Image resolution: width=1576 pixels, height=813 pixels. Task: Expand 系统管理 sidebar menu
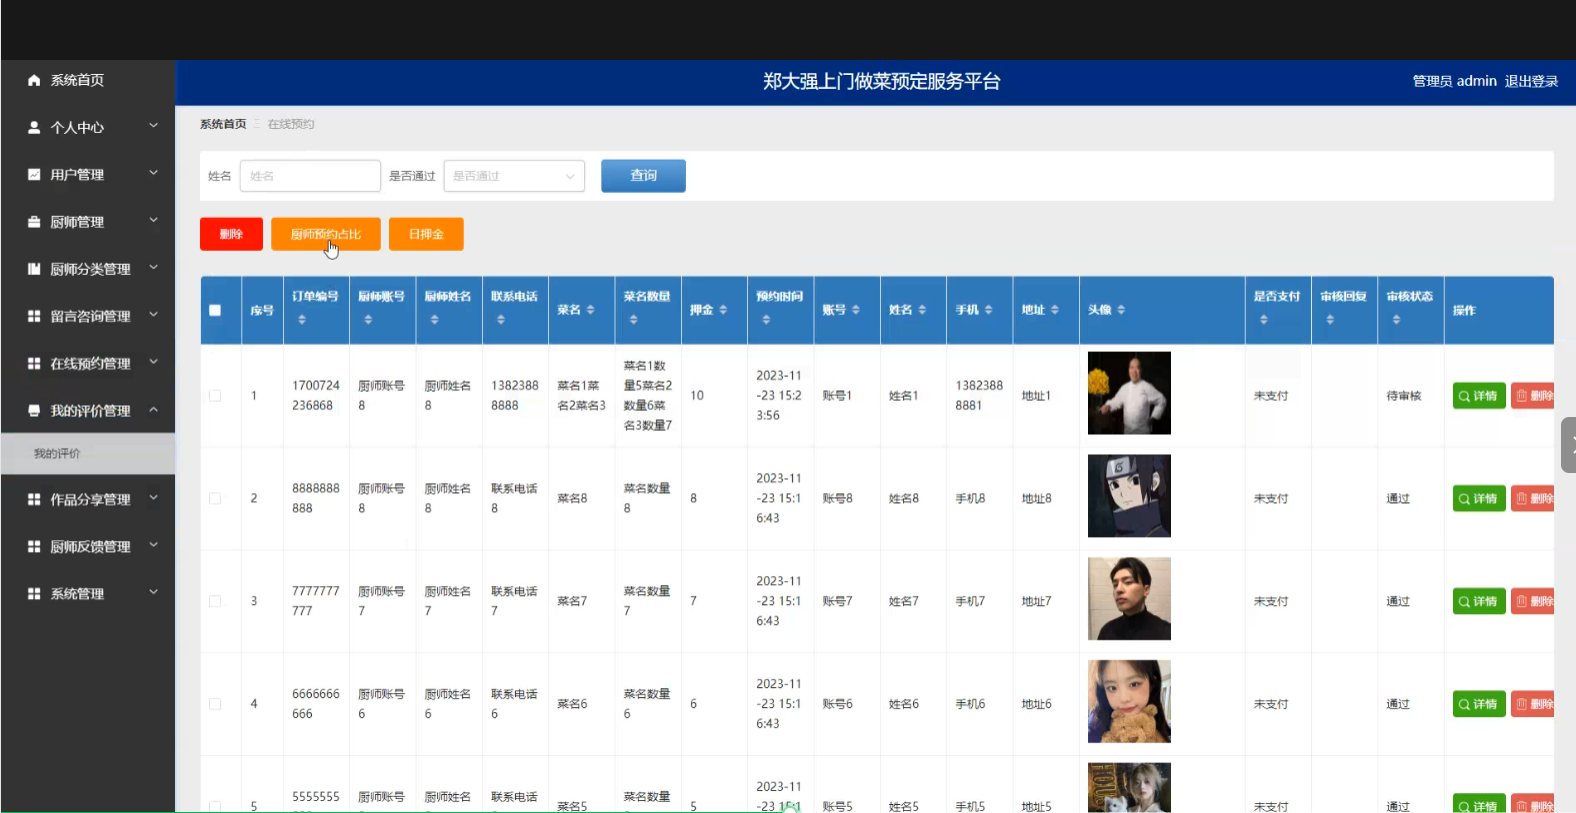(153, 592)
